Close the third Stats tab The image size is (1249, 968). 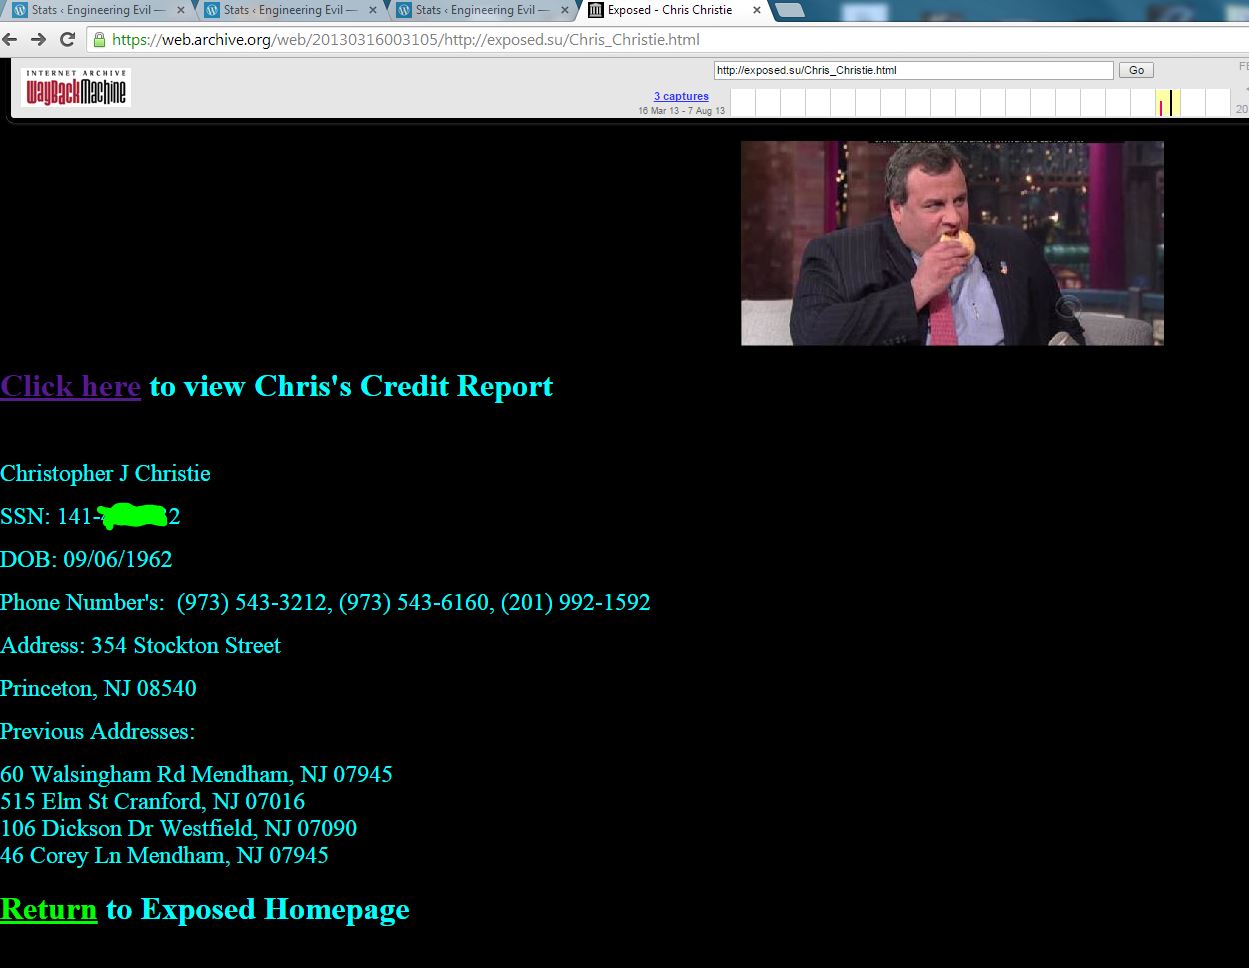565,10
